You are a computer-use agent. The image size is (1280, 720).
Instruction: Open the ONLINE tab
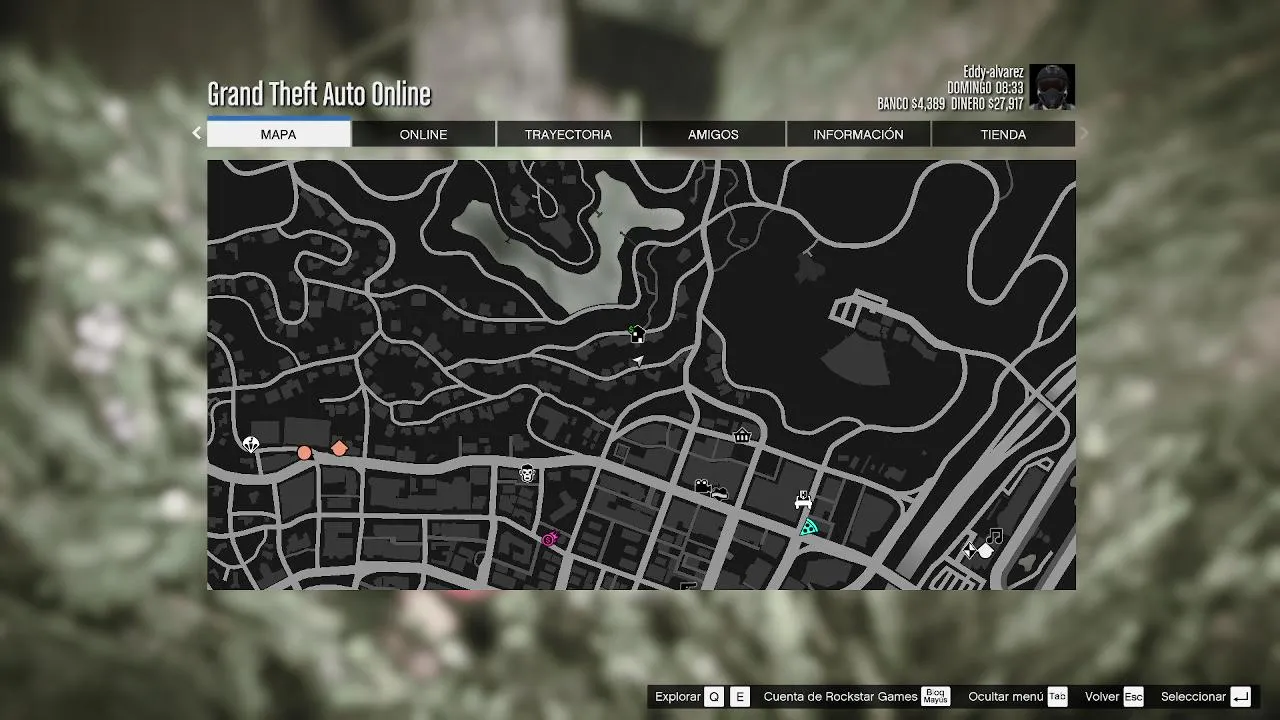point(423,134)
